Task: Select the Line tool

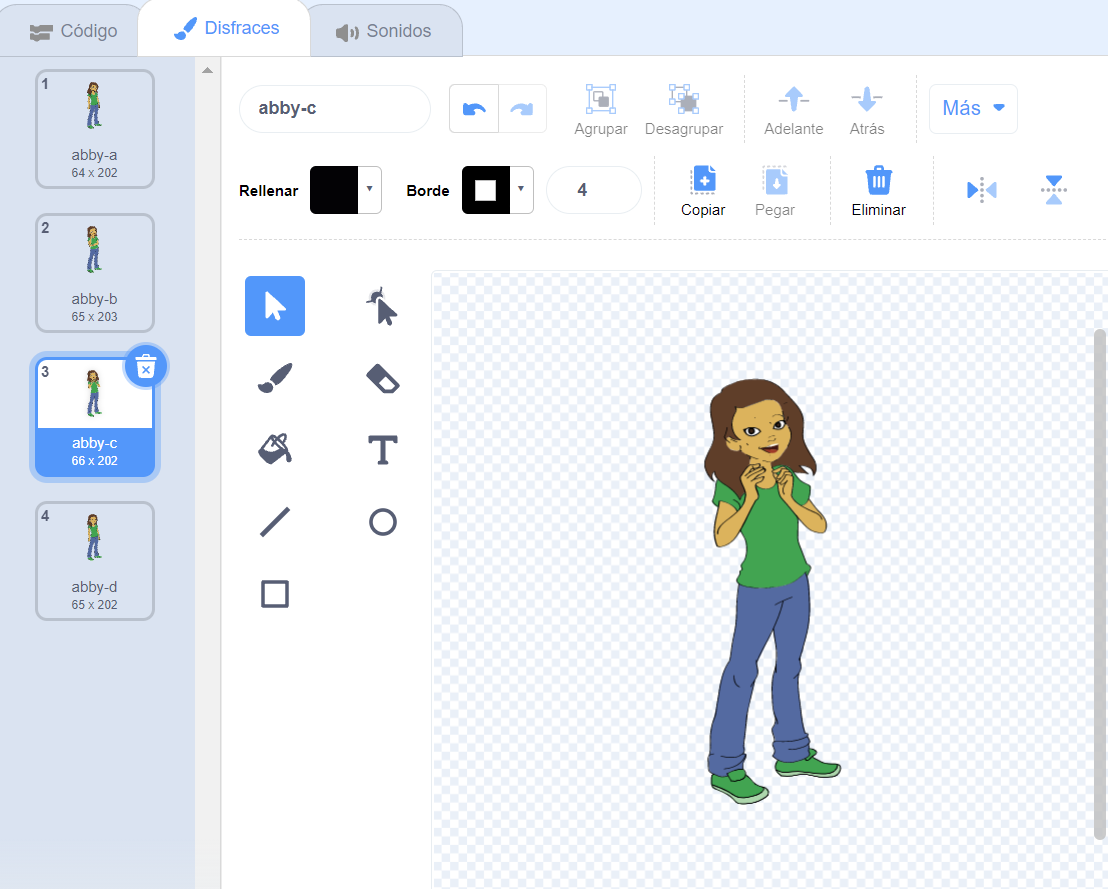Action: (275, 522)
